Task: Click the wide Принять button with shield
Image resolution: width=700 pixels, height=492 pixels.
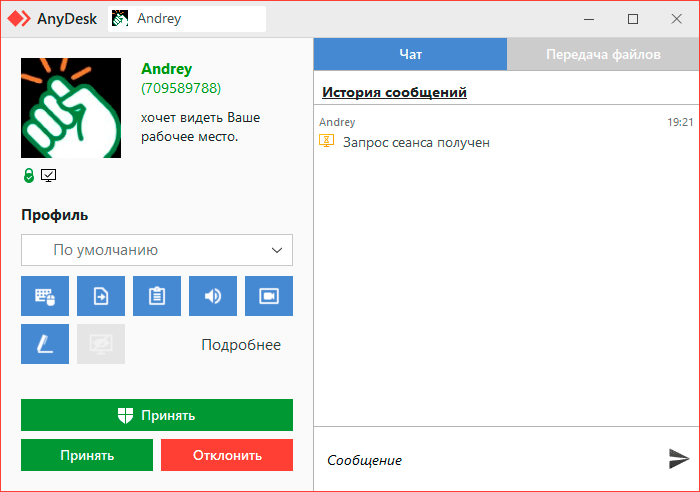Action: tap(157, 415)
